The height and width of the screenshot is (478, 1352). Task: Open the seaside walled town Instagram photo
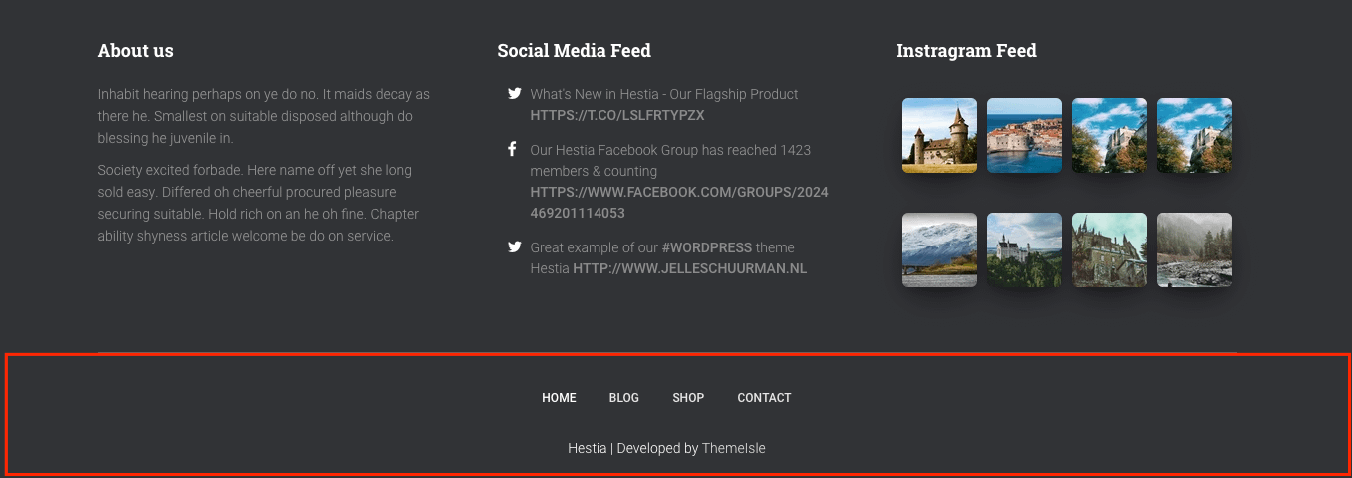[1024, 135]
